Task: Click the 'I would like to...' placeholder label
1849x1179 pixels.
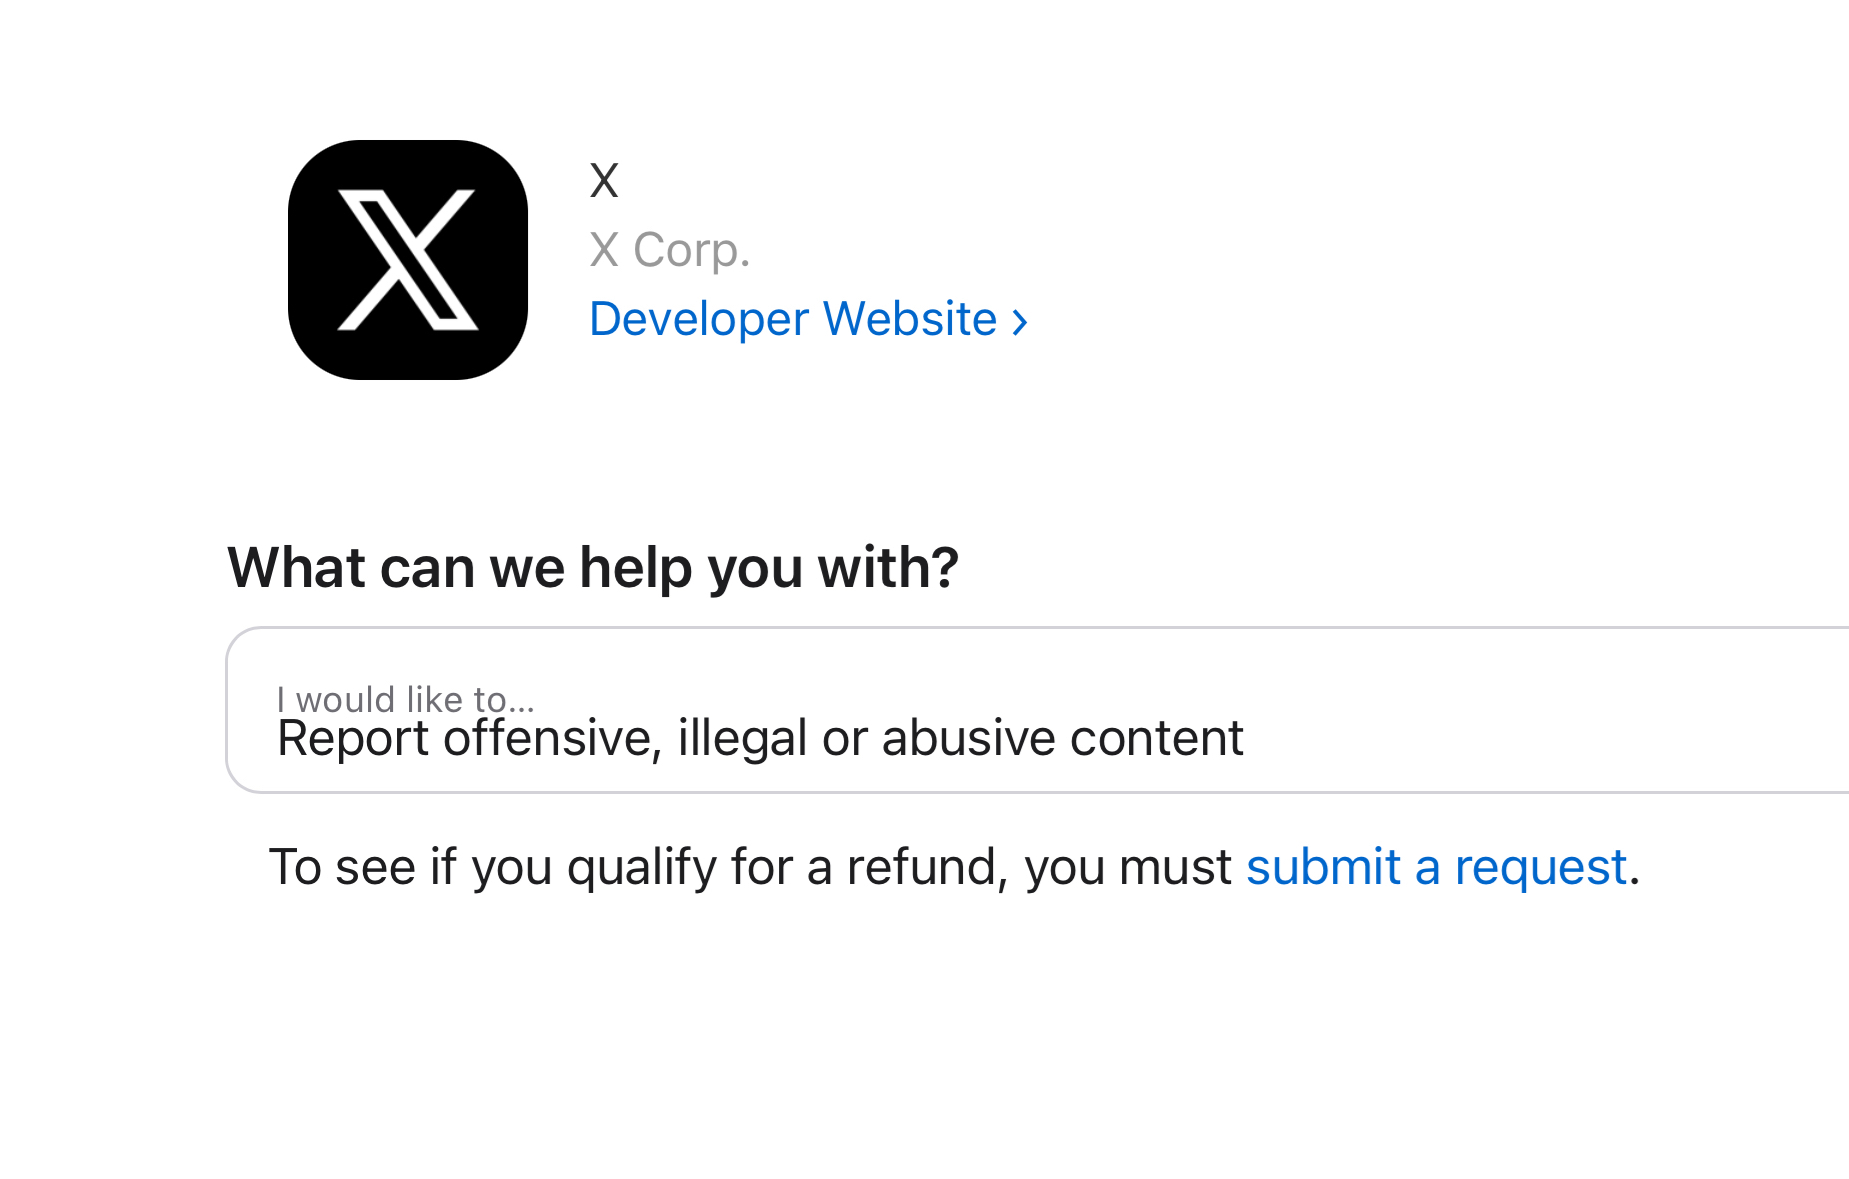Action: (x=405, y=698)
